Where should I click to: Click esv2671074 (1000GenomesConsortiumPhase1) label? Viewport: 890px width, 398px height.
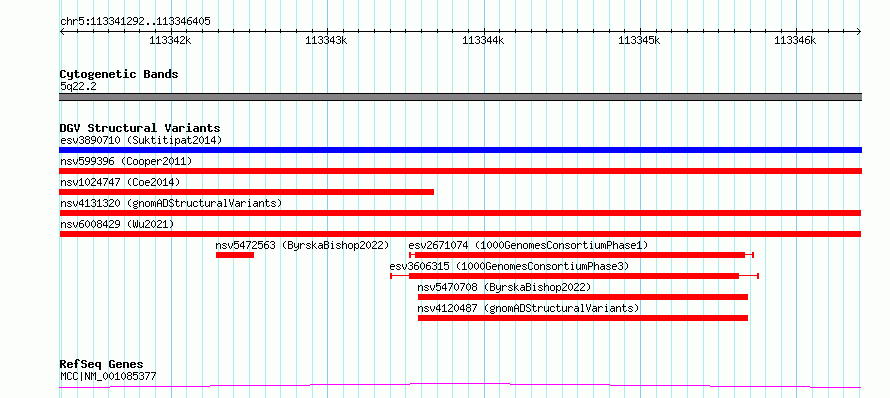pyautogui.click(x=528, y=245)
